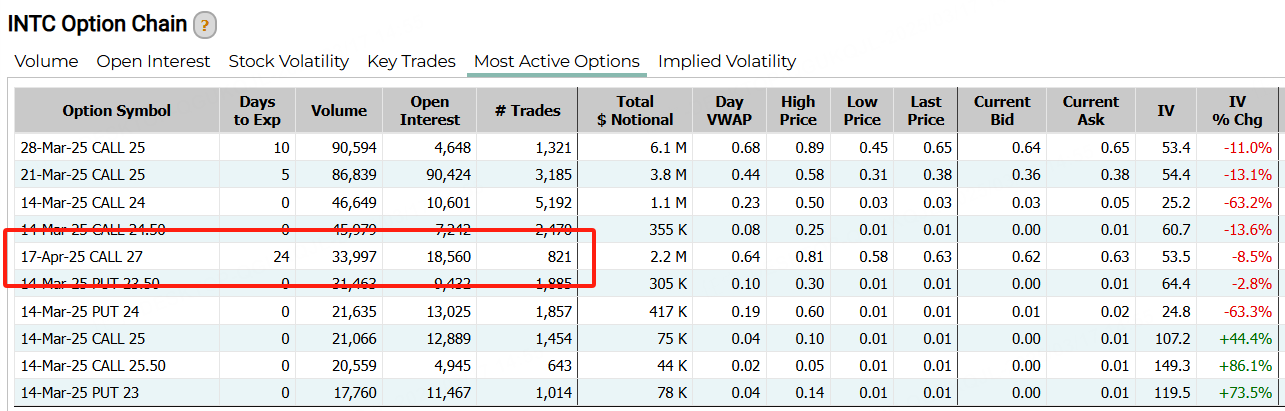1285x411 pixels.
Task: Click the Low Price column header
Action: click(862, 111)
